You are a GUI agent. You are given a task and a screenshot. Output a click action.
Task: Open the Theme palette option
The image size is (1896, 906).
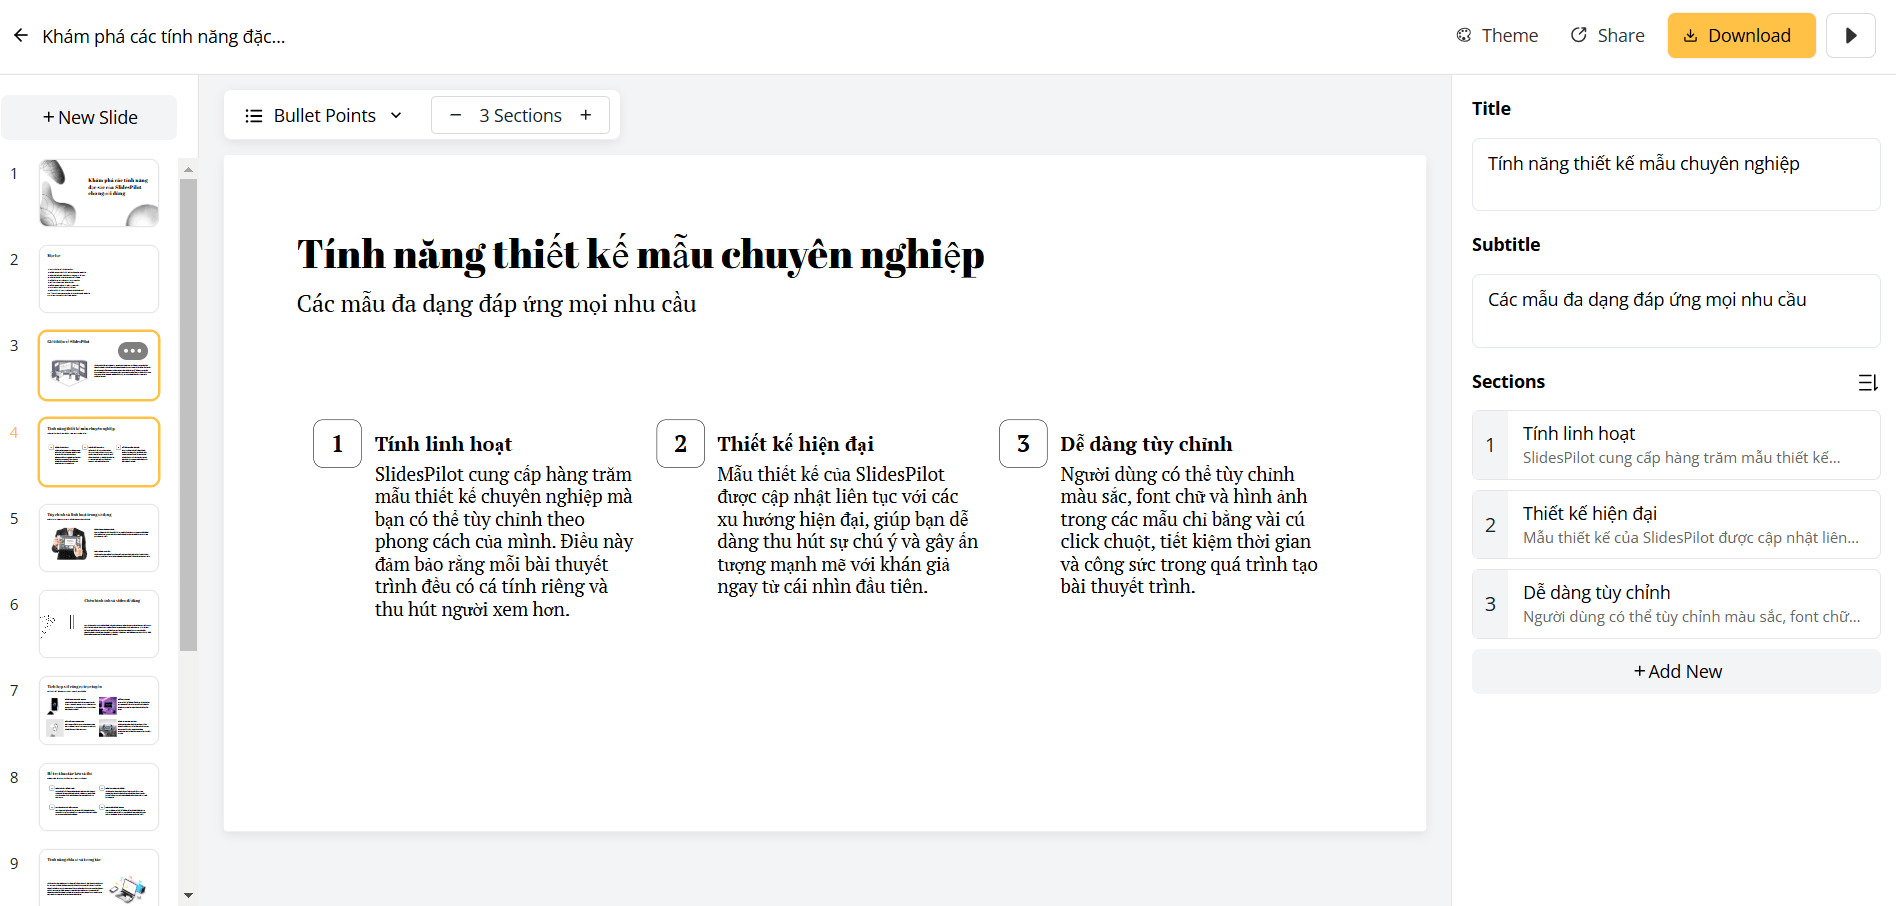1497,36
